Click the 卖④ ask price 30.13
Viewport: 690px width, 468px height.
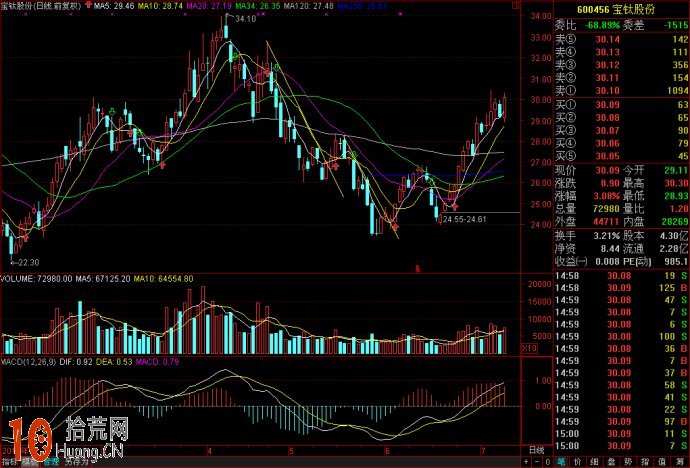(x=607, y=52)
